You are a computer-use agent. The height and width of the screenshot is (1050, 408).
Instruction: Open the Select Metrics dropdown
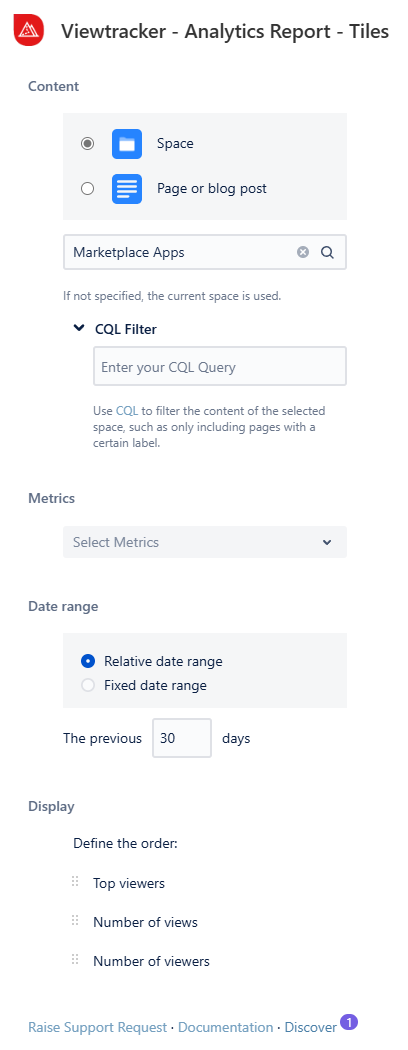[x=205, y=542]
